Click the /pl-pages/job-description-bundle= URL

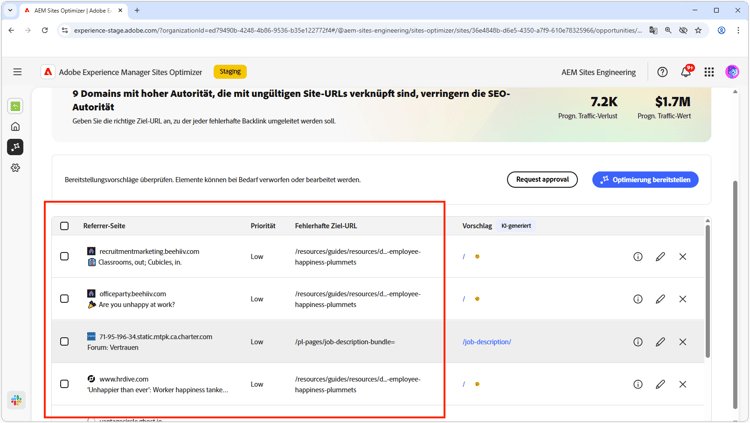pos(345,342)
